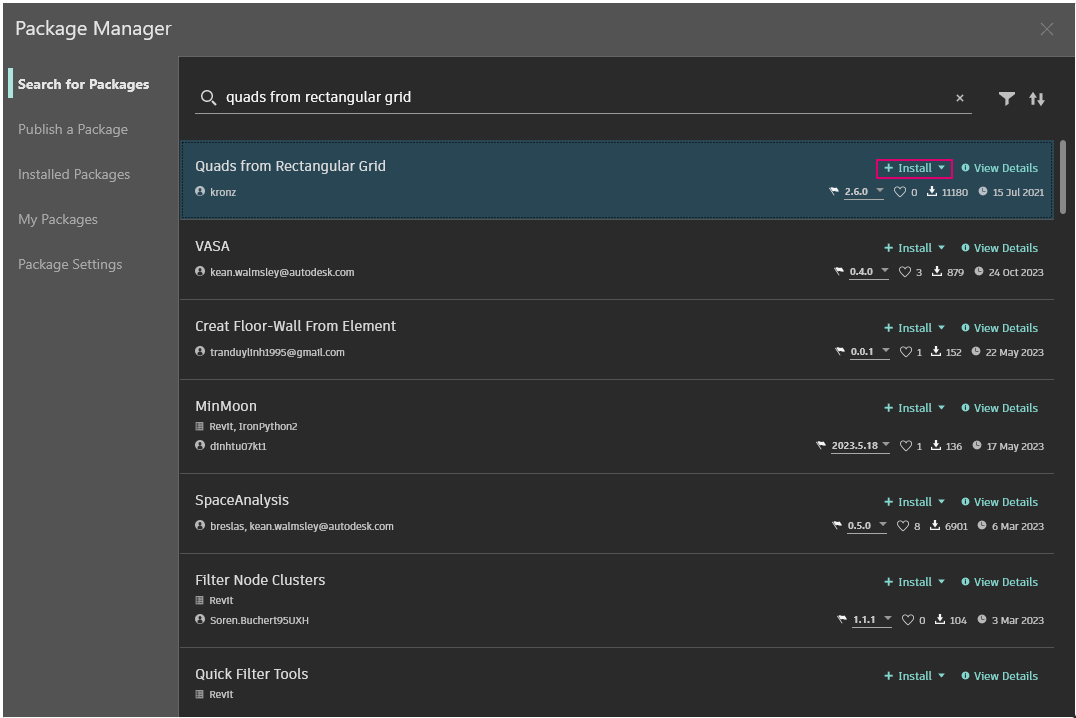This screenshot has width=1076, height=718.
Task: Open the 2.6.0 version dropdown
Action: (x=880, y=191)
